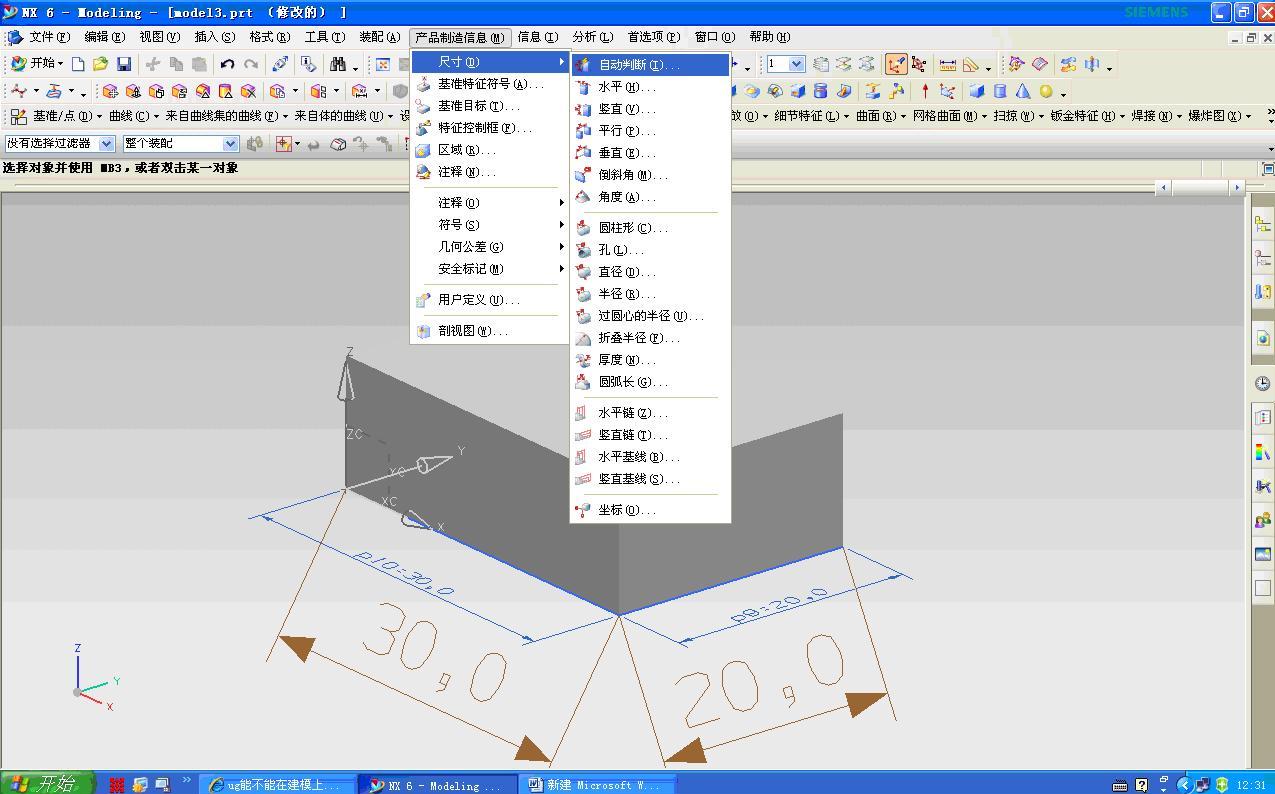
Task: Click the binoculars find icon
Action: coord(337,64)
